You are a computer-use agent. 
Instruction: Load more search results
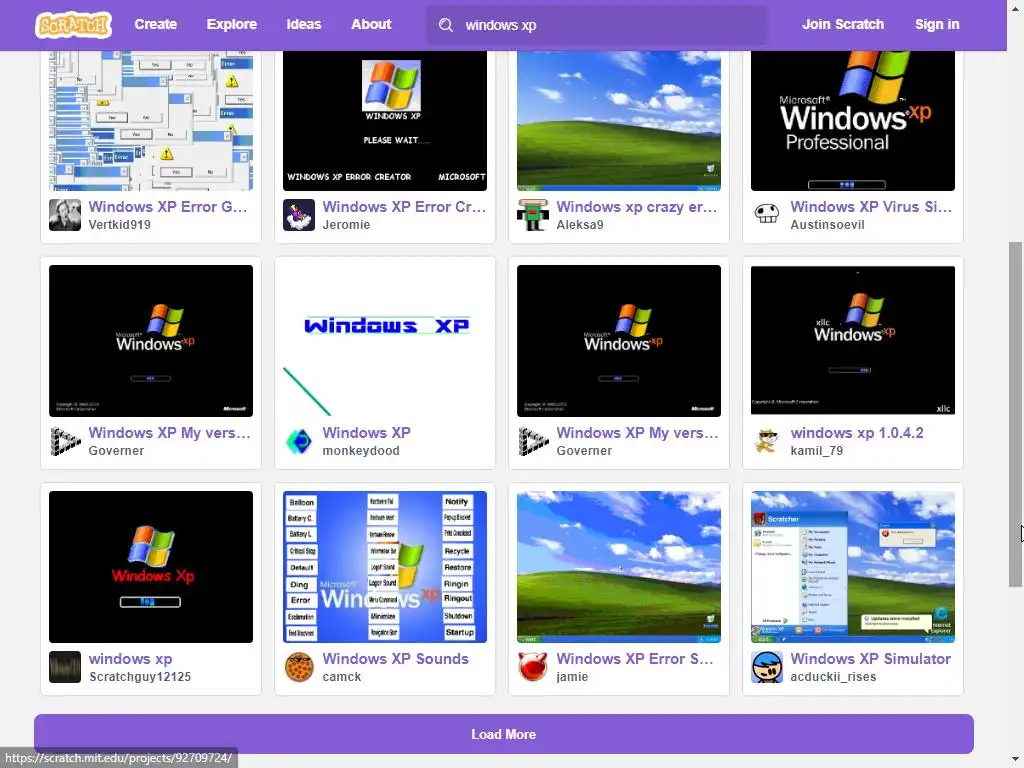(504, 734)
